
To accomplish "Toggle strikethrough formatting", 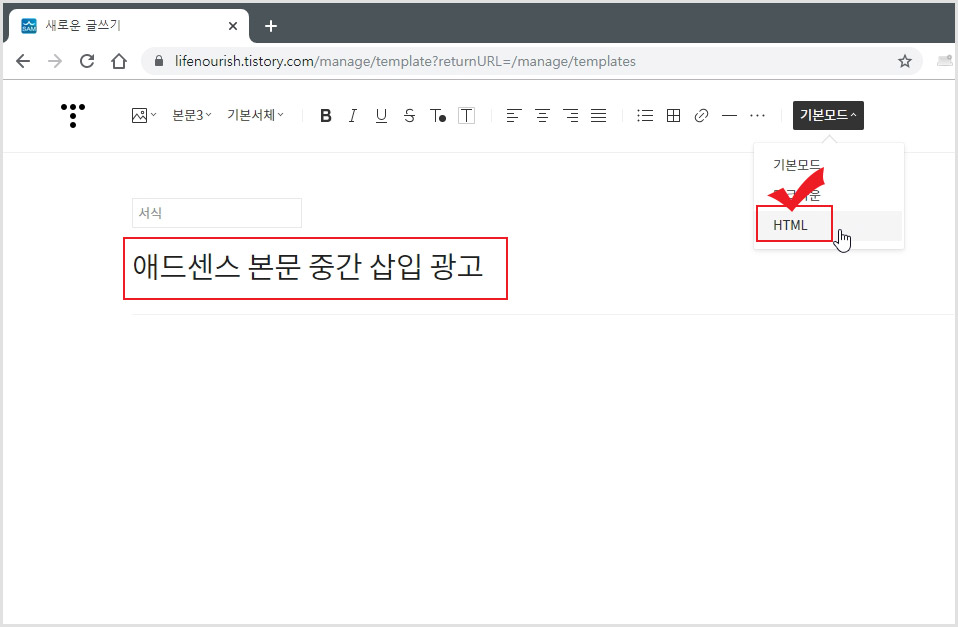I will tap(409, 116).
